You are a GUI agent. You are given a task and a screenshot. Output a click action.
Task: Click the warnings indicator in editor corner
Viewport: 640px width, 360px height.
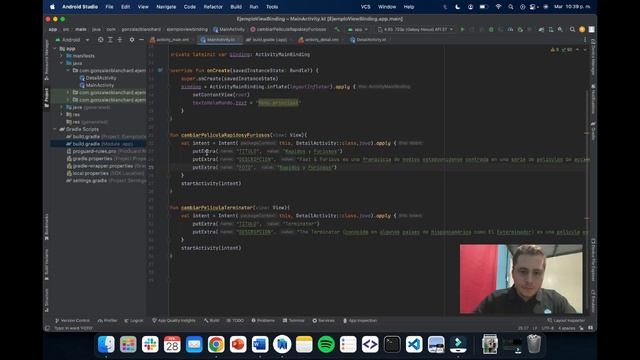562,50
